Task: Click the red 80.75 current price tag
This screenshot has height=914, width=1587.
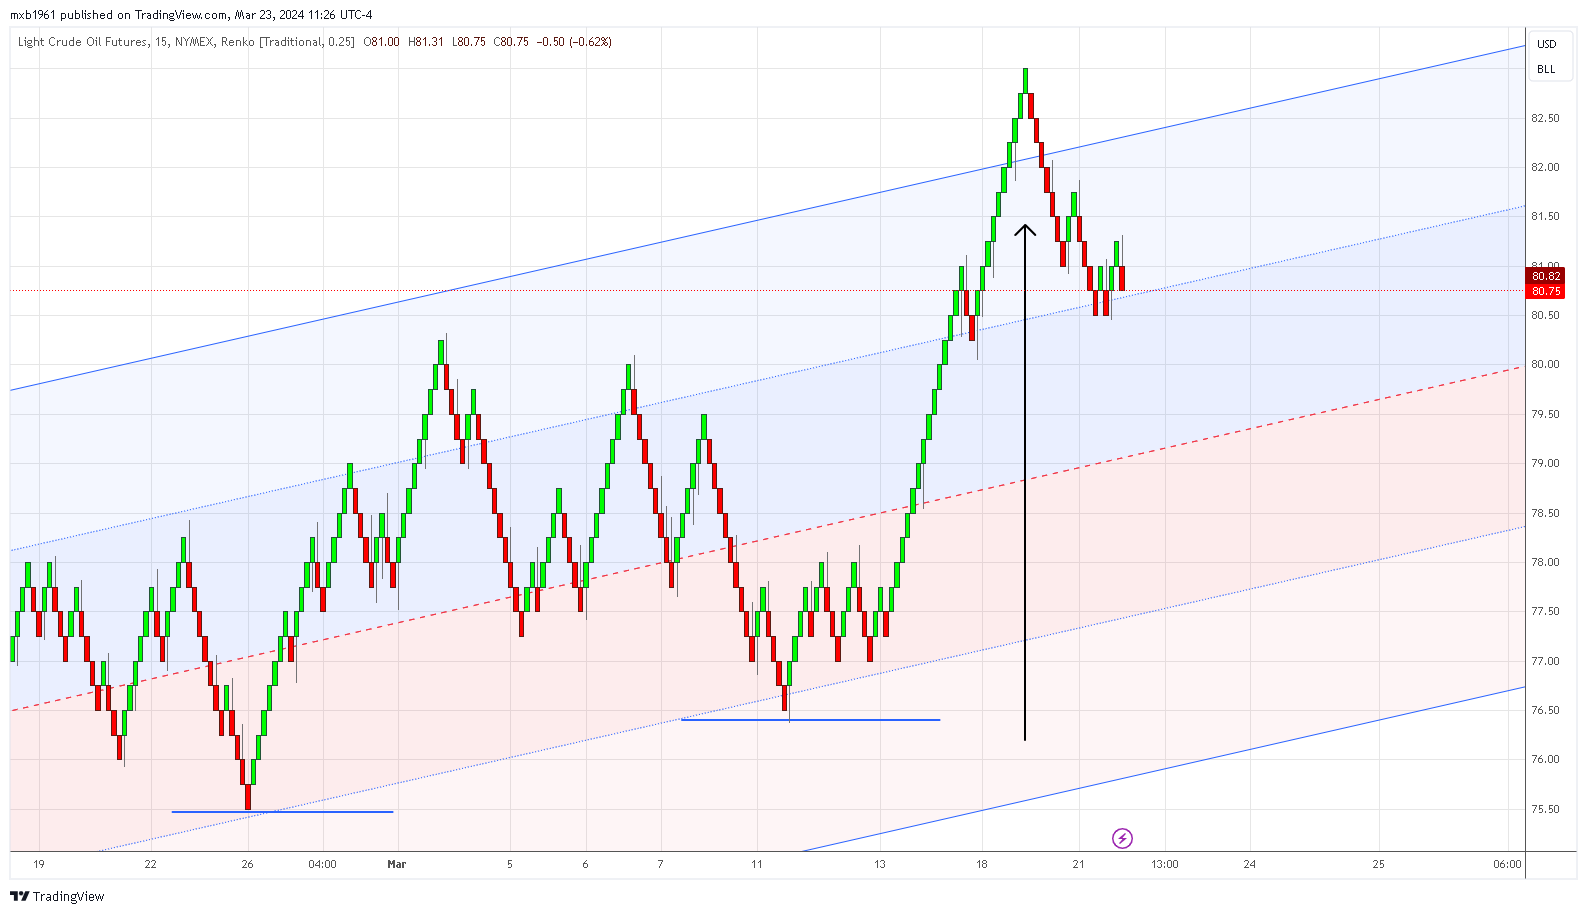Action: 1546,291
